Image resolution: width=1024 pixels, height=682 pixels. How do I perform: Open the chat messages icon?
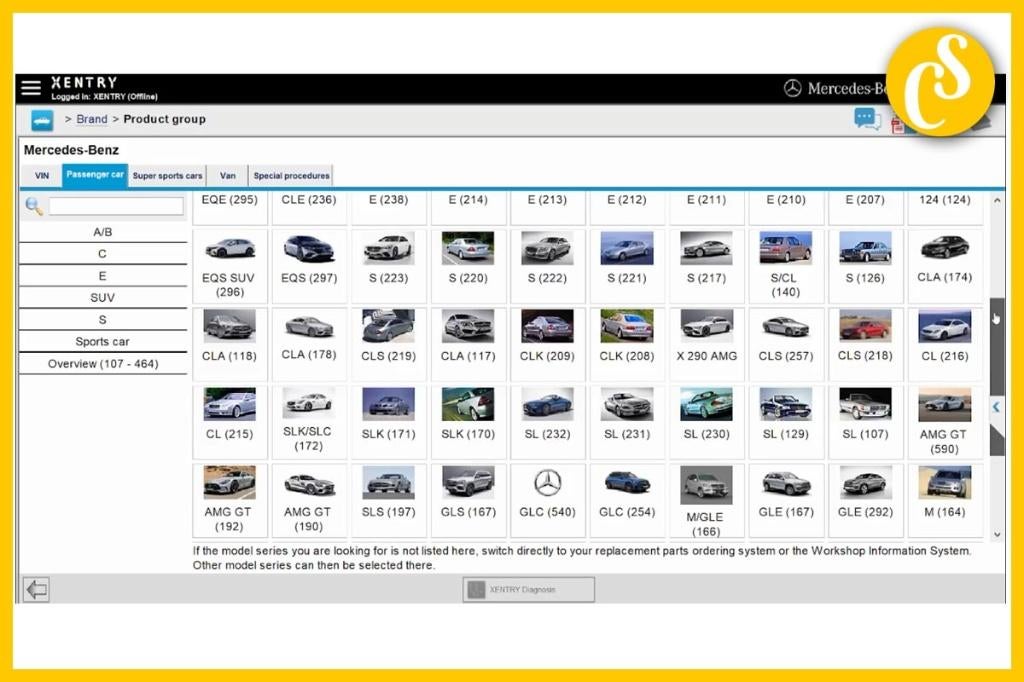click(866, 119)
